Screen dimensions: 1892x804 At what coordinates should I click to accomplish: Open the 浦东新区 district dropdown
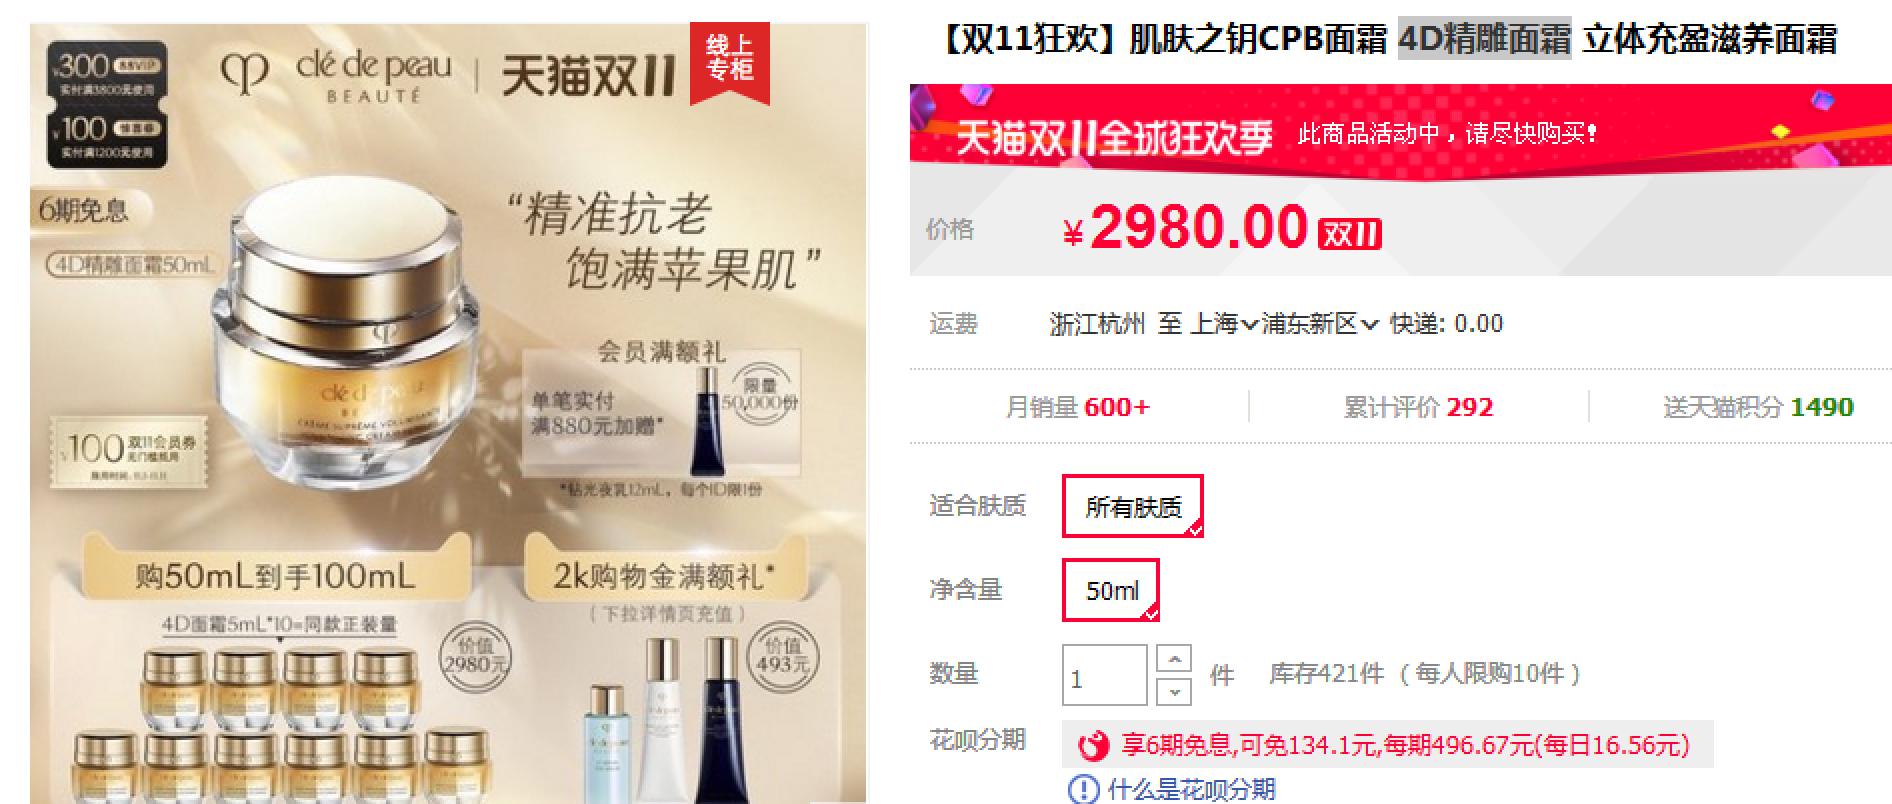[x=1320, y=324]
